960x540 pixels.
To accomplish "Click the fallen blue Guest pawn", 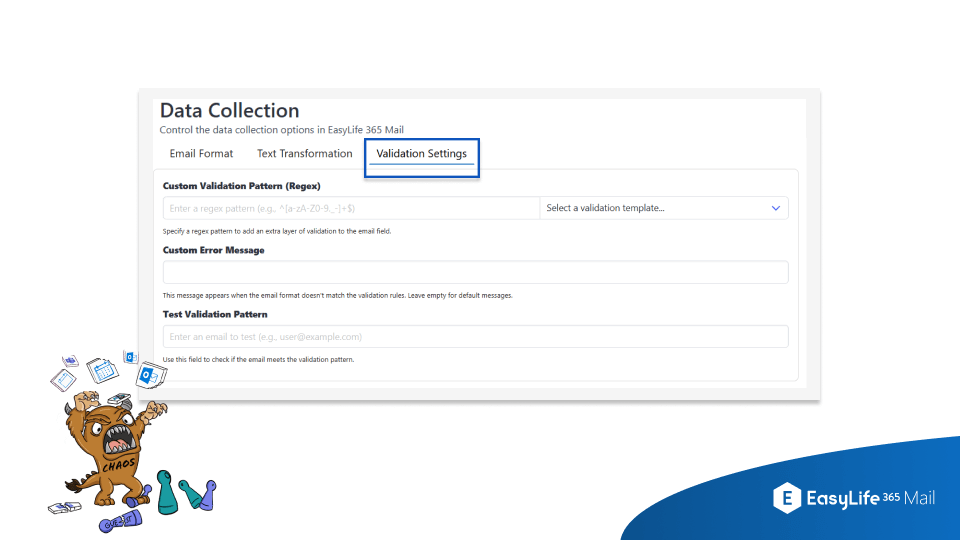I will click(x=118, y=521).
